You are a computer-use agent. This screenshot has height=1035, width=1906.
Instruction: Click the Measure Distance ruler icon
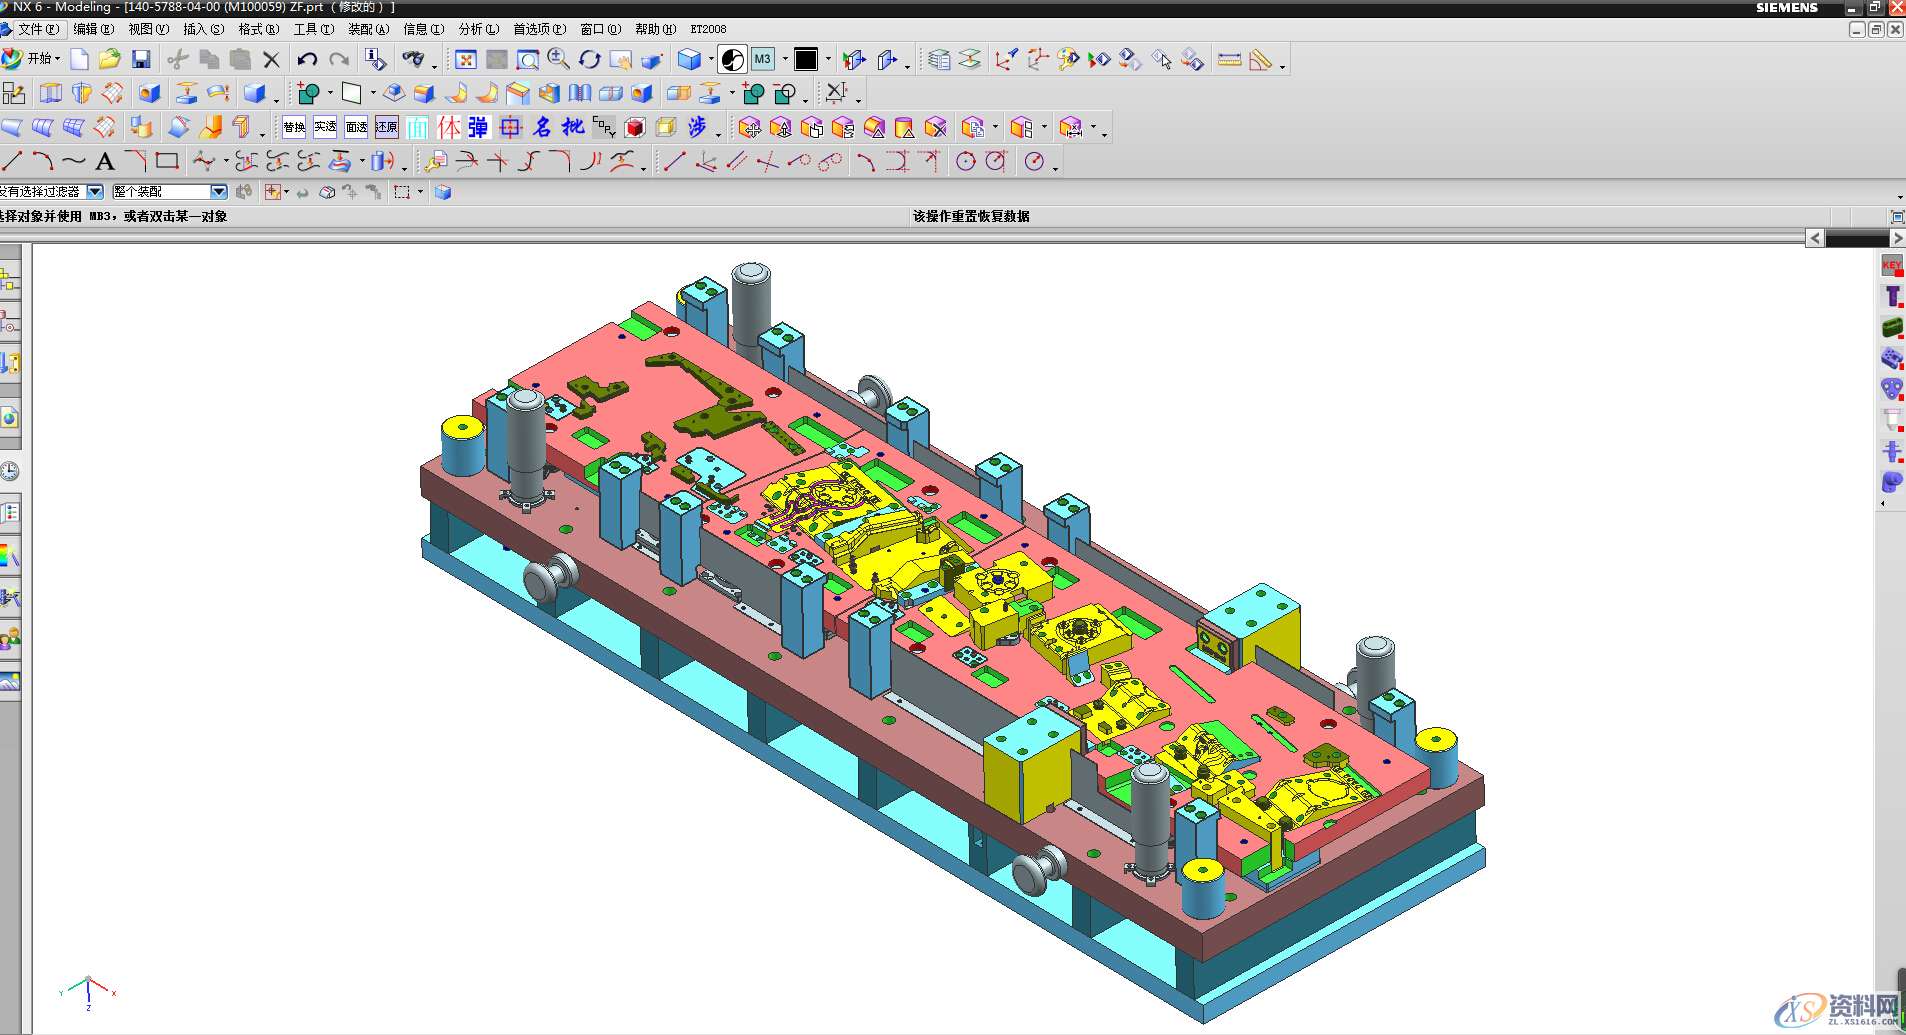[x=1229, y=60]
